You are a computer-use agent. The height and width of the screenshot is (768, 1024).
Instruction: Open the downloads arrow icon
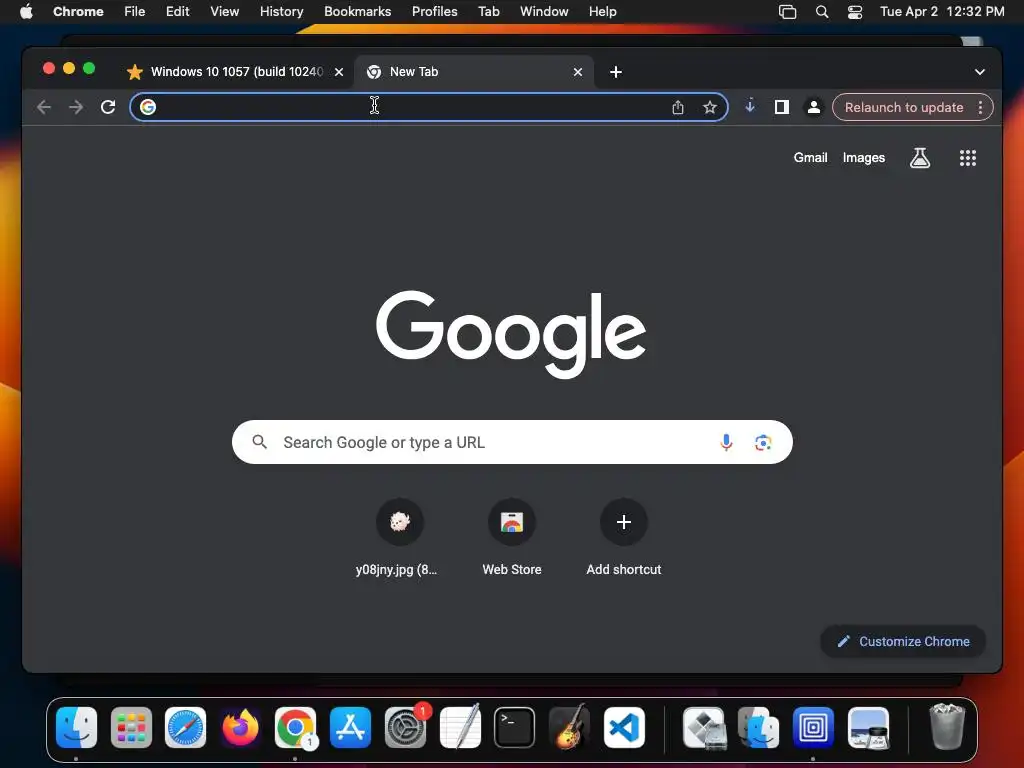750,106
